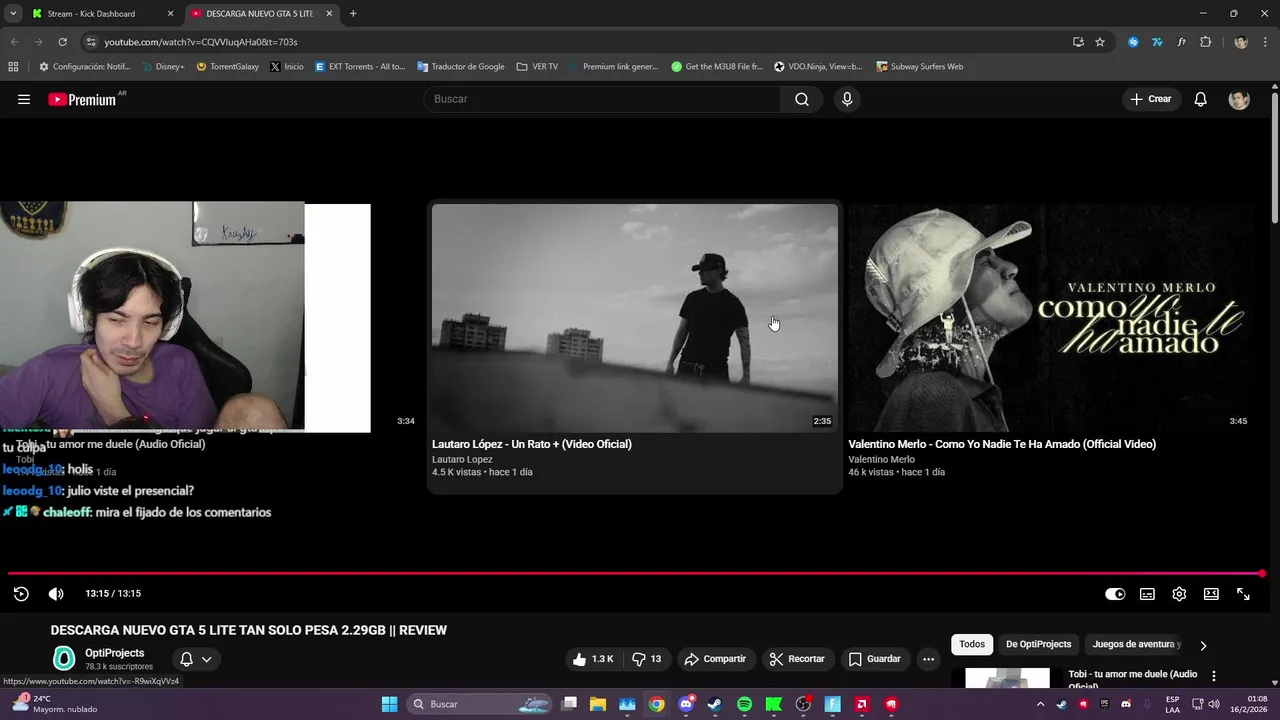Open YouTube notifications with the bell icon
This screenshot has height=720, width=1280.
(x=1201, y=99)
